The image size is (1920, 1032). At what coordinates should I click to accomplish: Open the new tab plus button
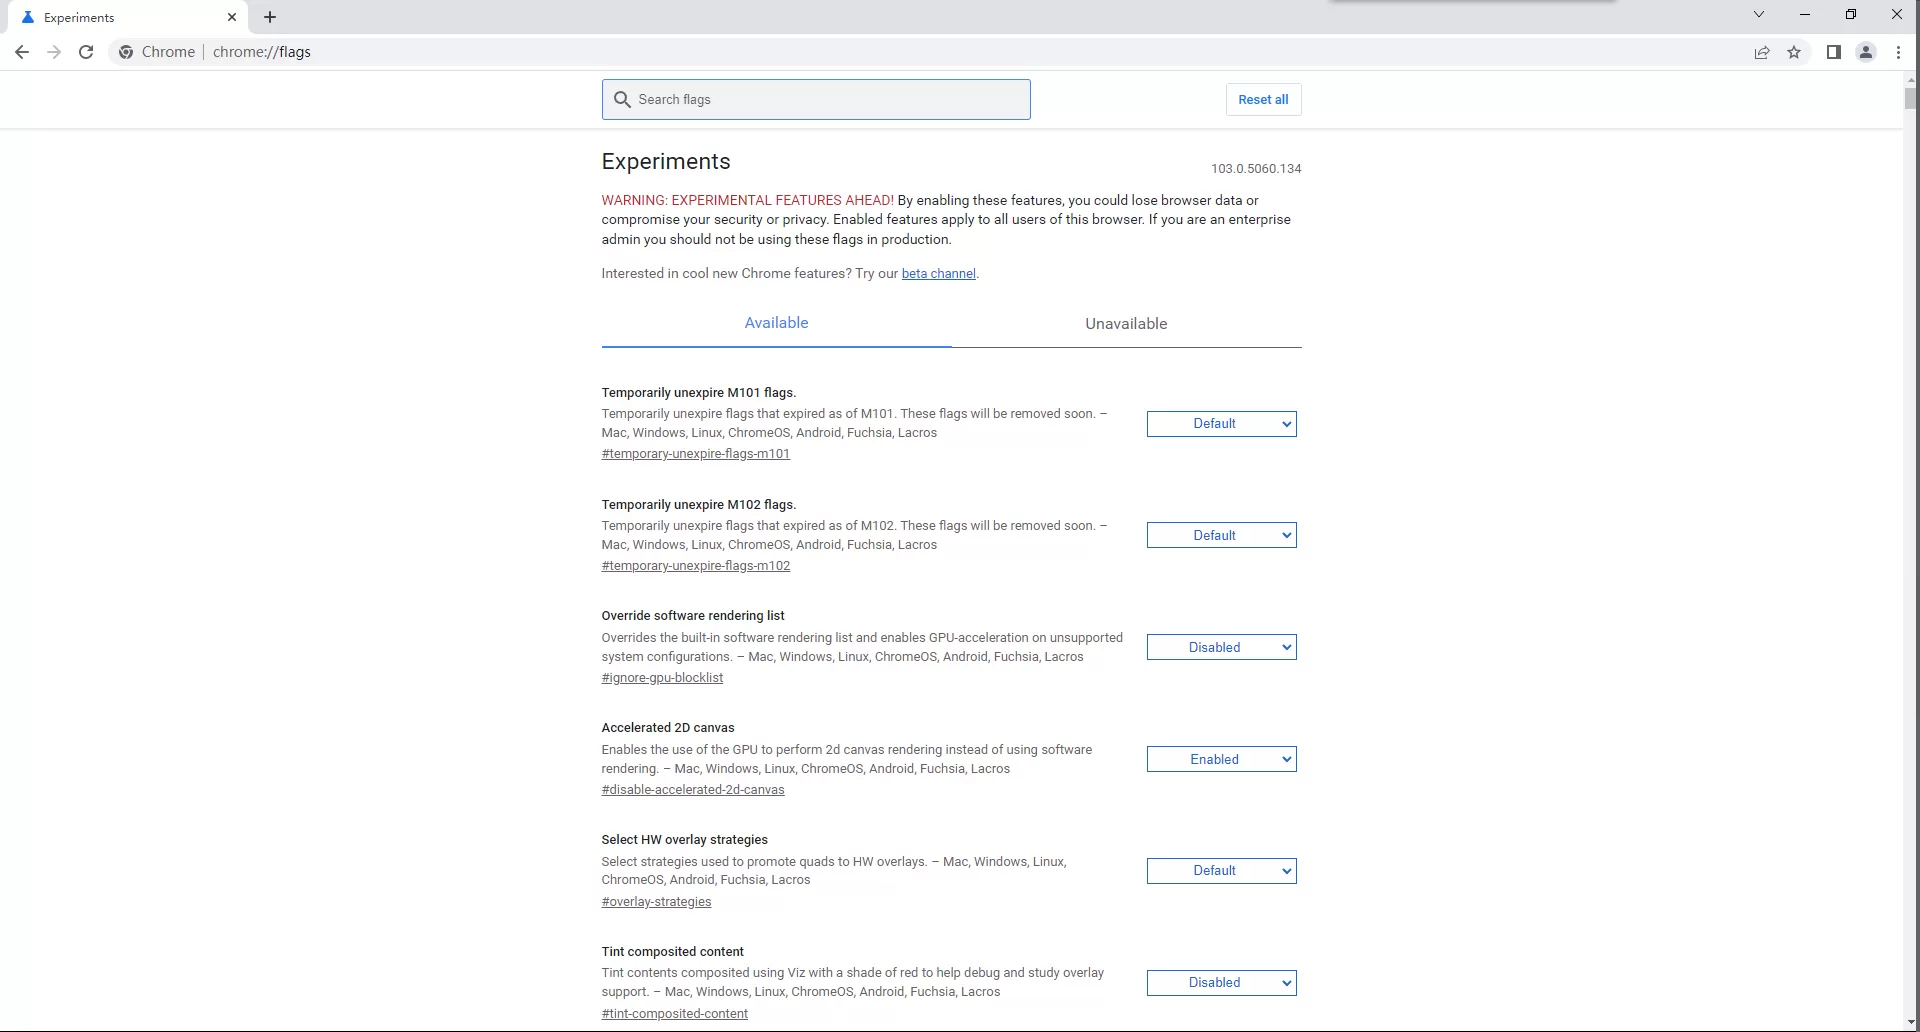[x=270, y=17]
